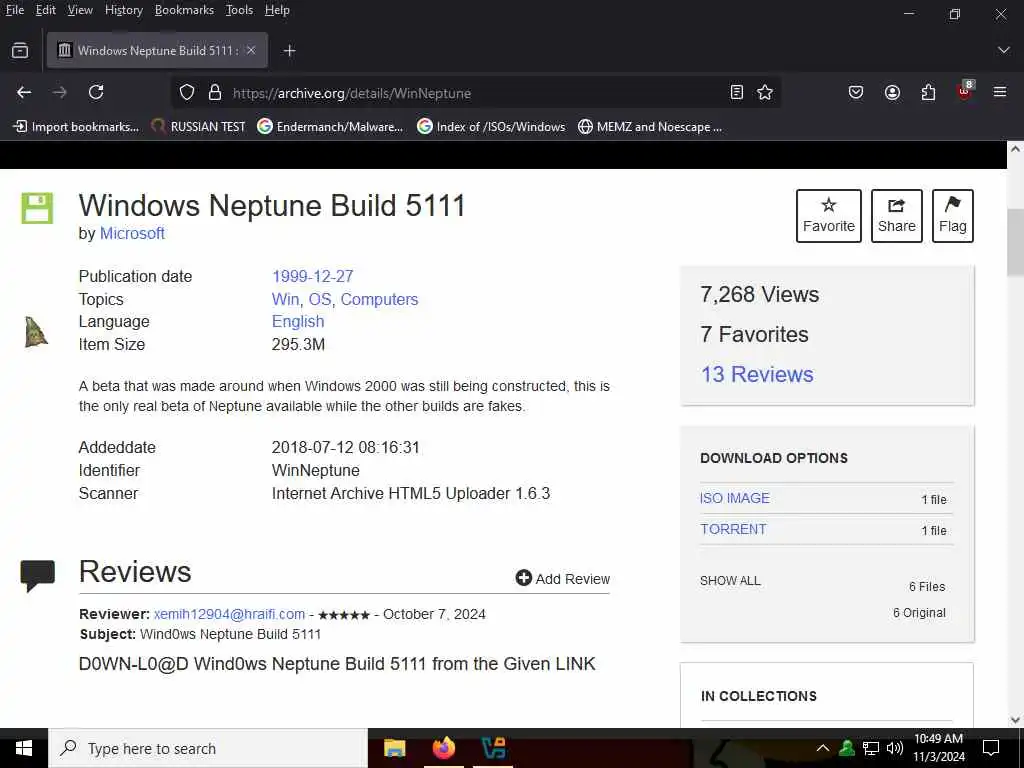Flag this archive item

click(953, 216)
